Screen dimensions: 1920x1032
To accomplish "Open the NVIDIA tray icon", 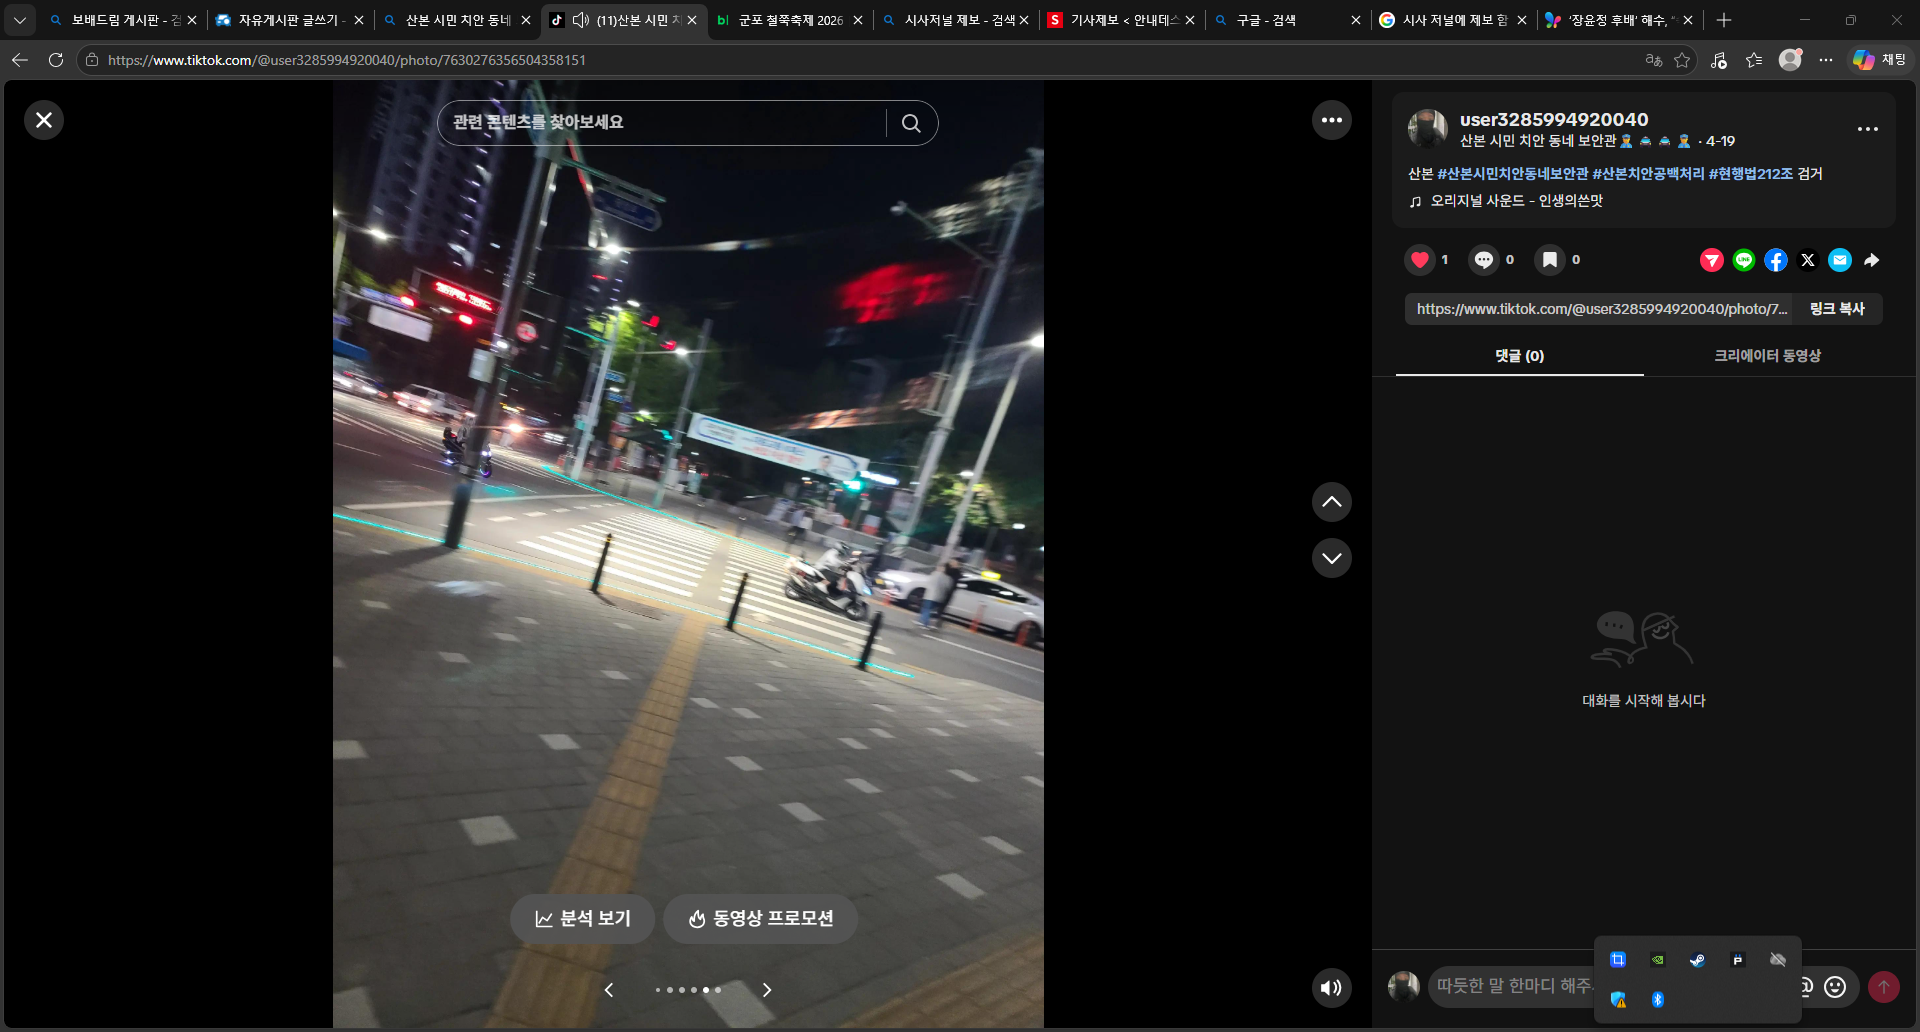I will (x=1658, y=960).
